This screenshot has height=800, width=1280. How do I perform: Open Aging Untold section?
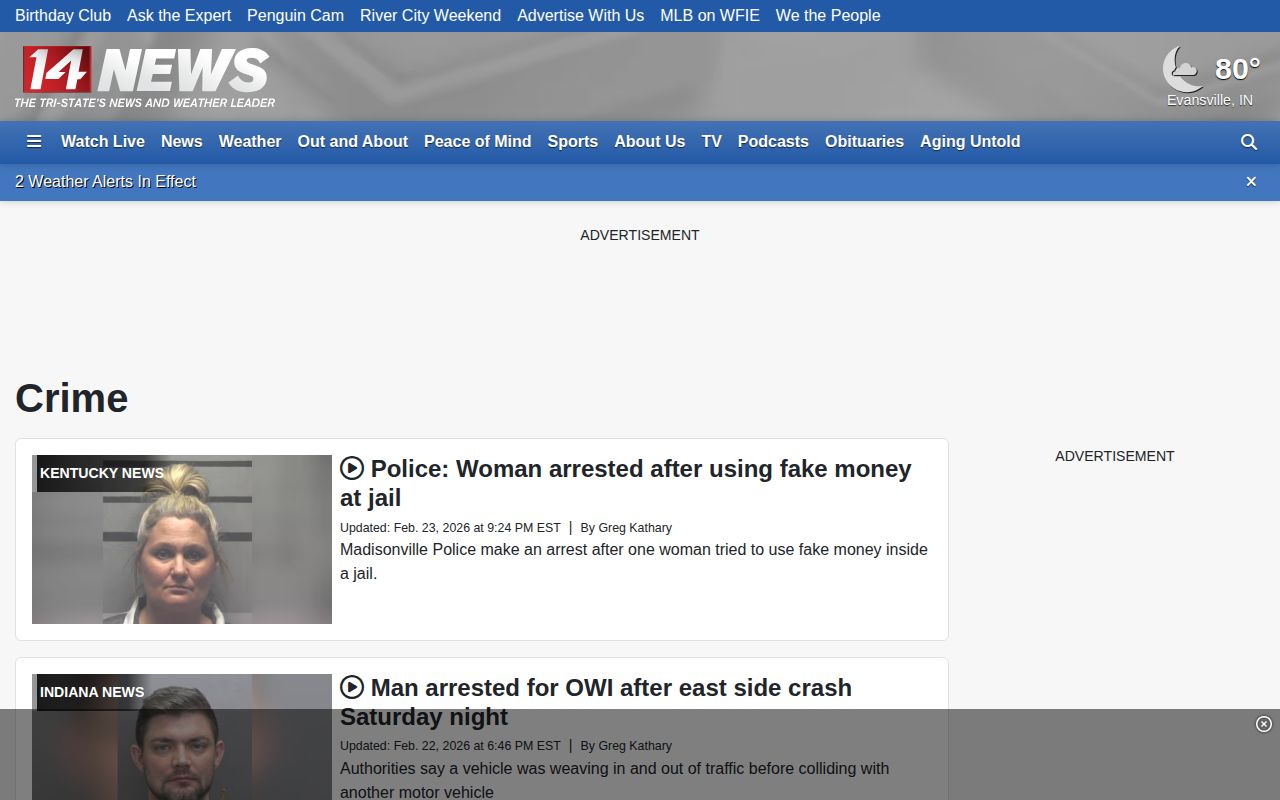pos(970,142)
